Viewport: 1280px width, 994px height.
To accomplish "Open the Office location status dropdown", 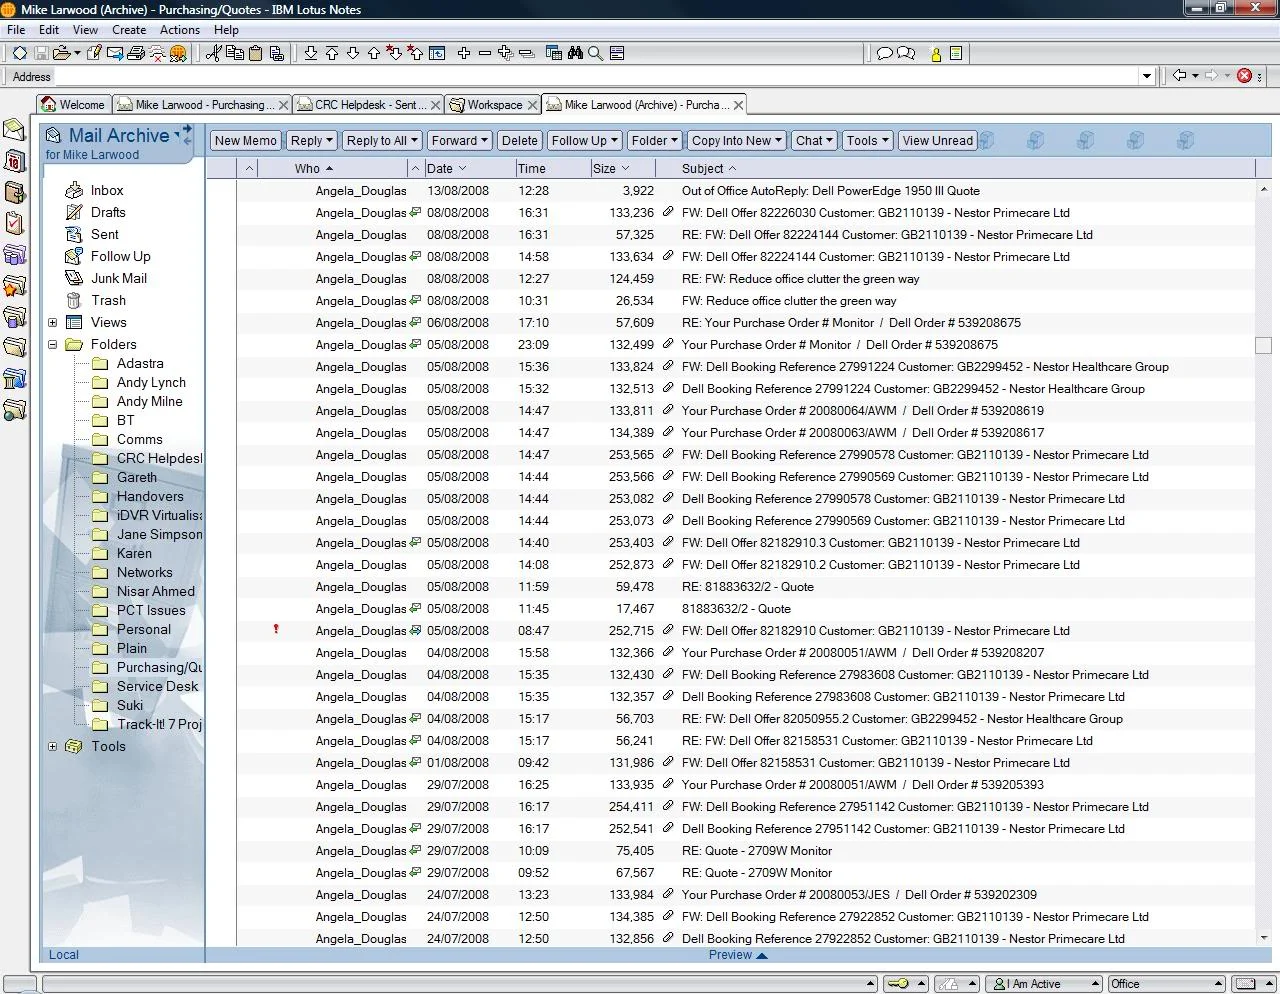I will coord(1166,984).
